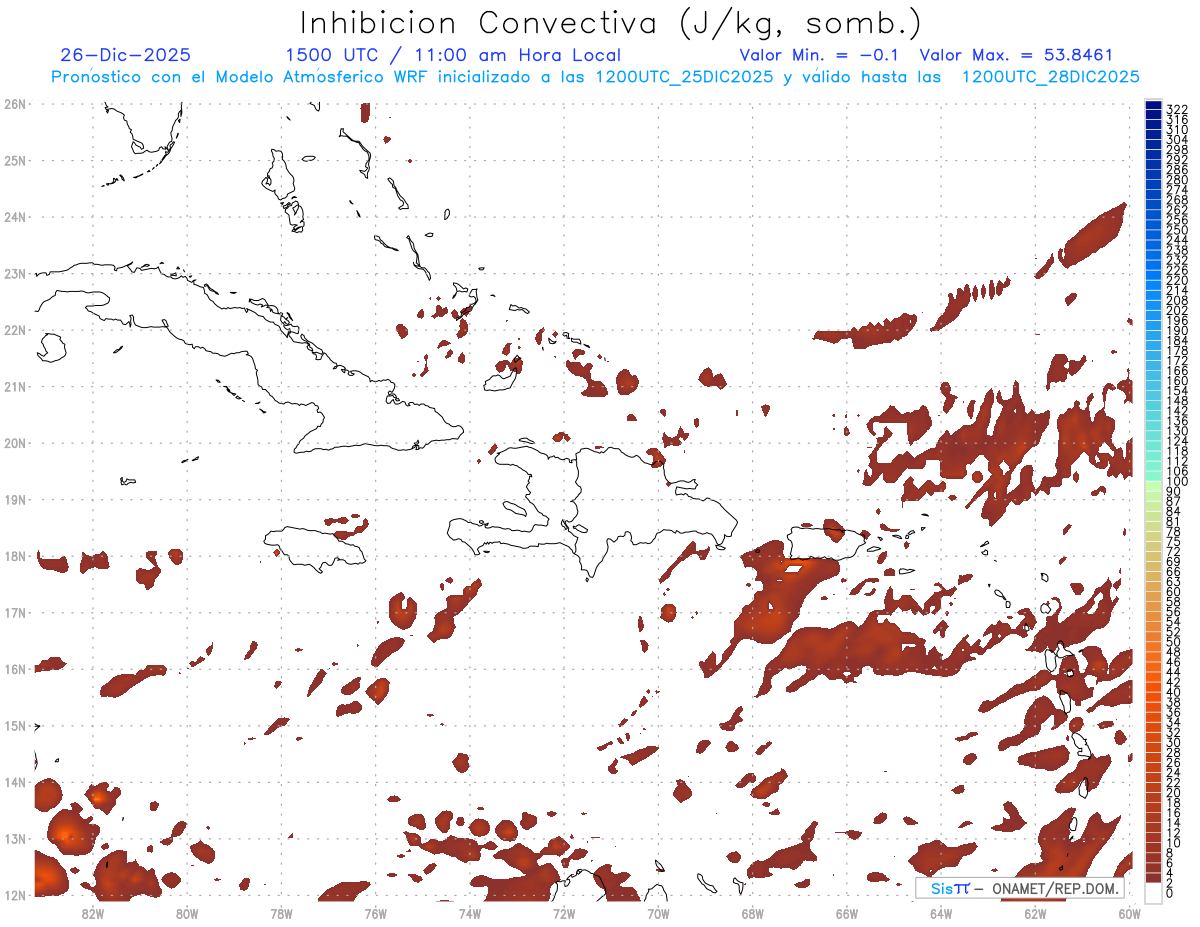Click the '72W' longitude label
The width and height of the screenshot is (1200, 927).
(564, 913)
